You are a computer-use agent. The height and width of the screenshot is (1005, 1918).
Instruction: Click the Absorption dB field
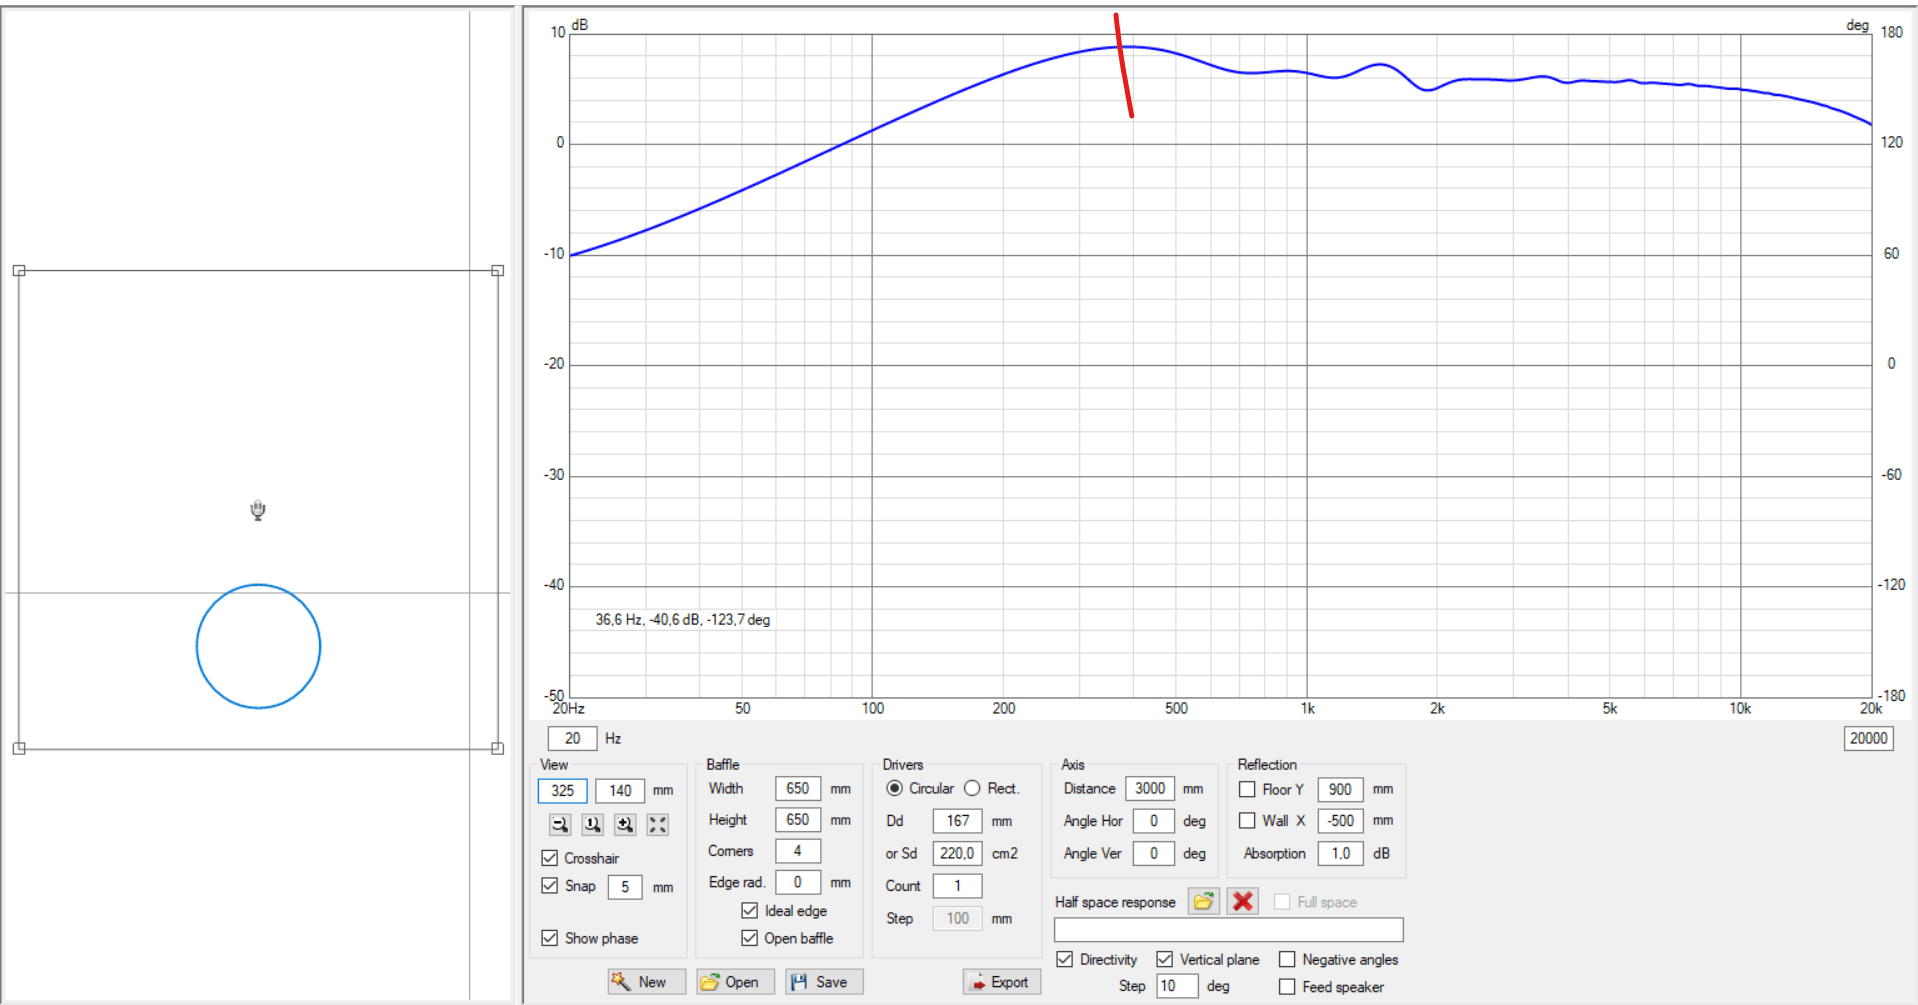click(x=1340, y=854)
